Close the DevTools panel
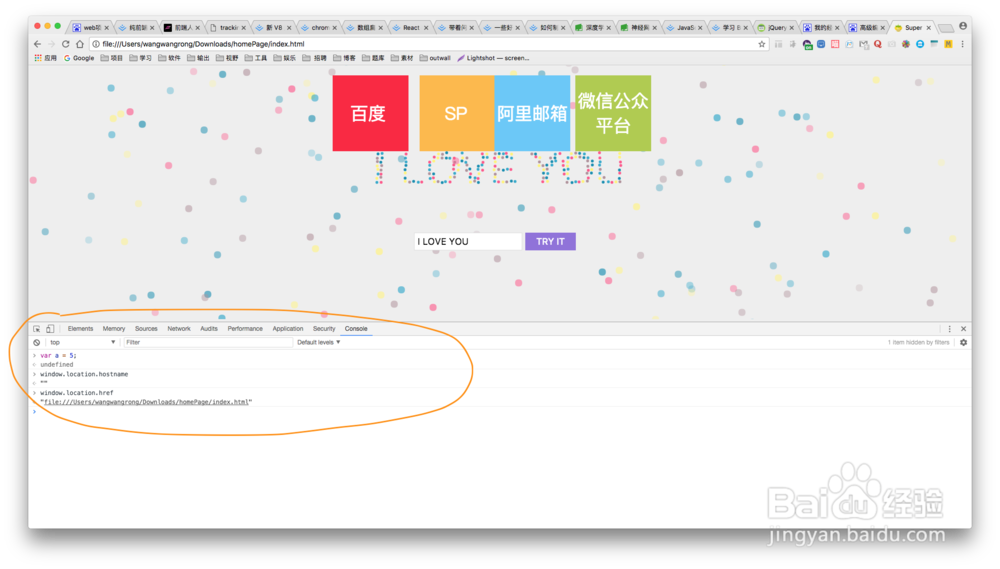Viewport: 1000px width, 569px height. point(964,329)
